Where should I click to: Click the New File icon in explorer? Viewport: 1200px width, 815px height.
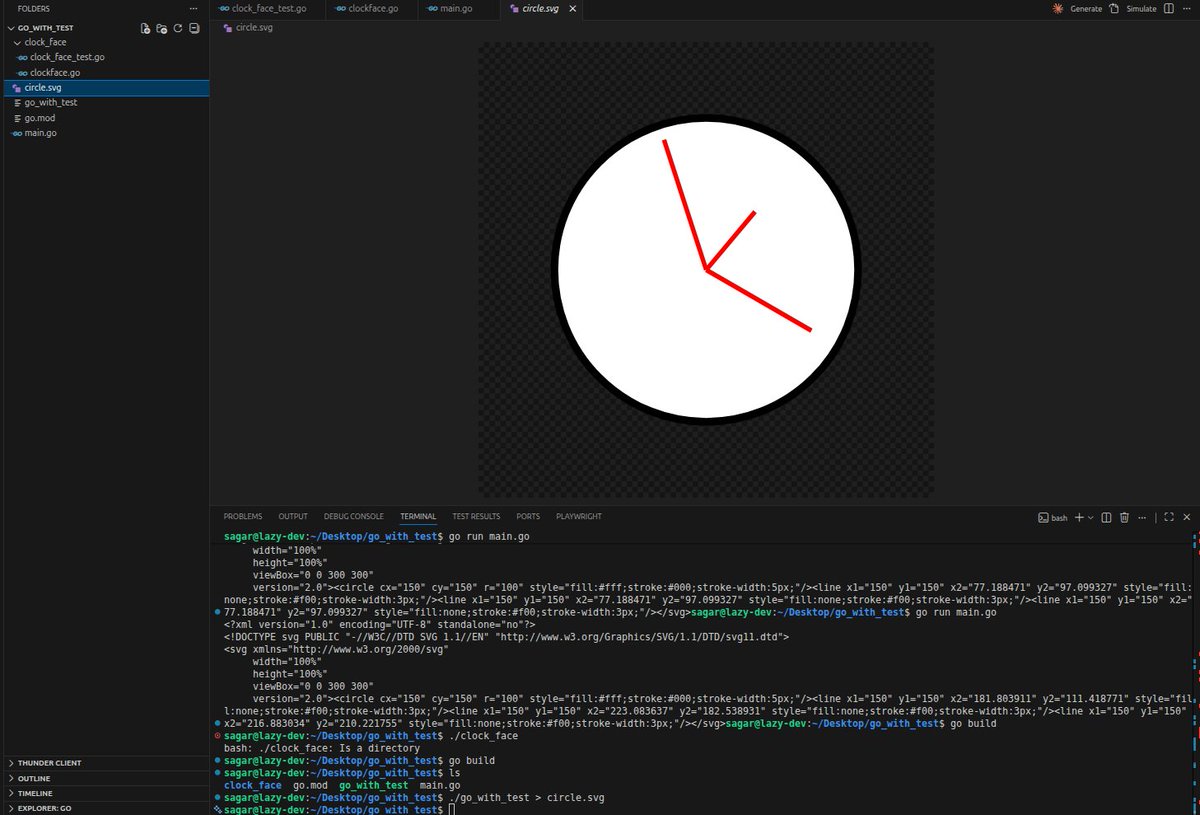pyautogui.click(x=145, y=28)
